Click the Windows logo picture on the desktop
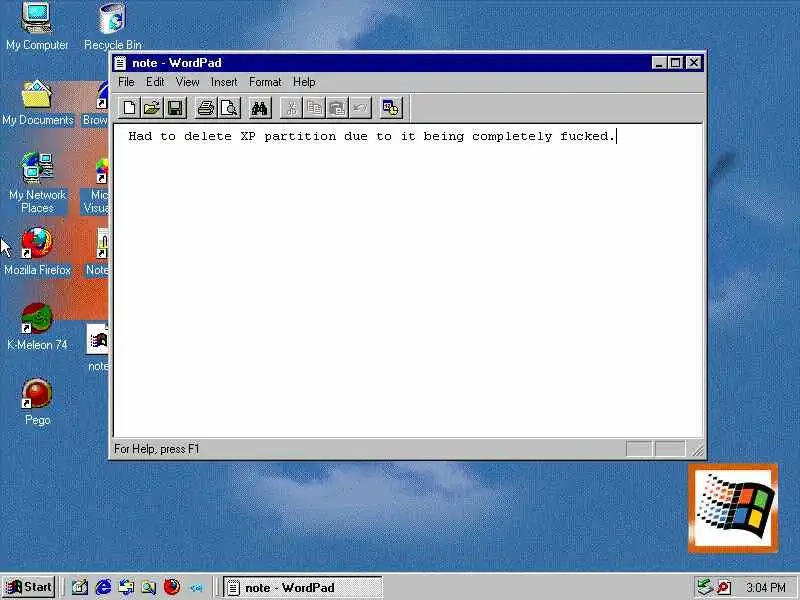The image size is (800, 600). [x=733, y=508]
